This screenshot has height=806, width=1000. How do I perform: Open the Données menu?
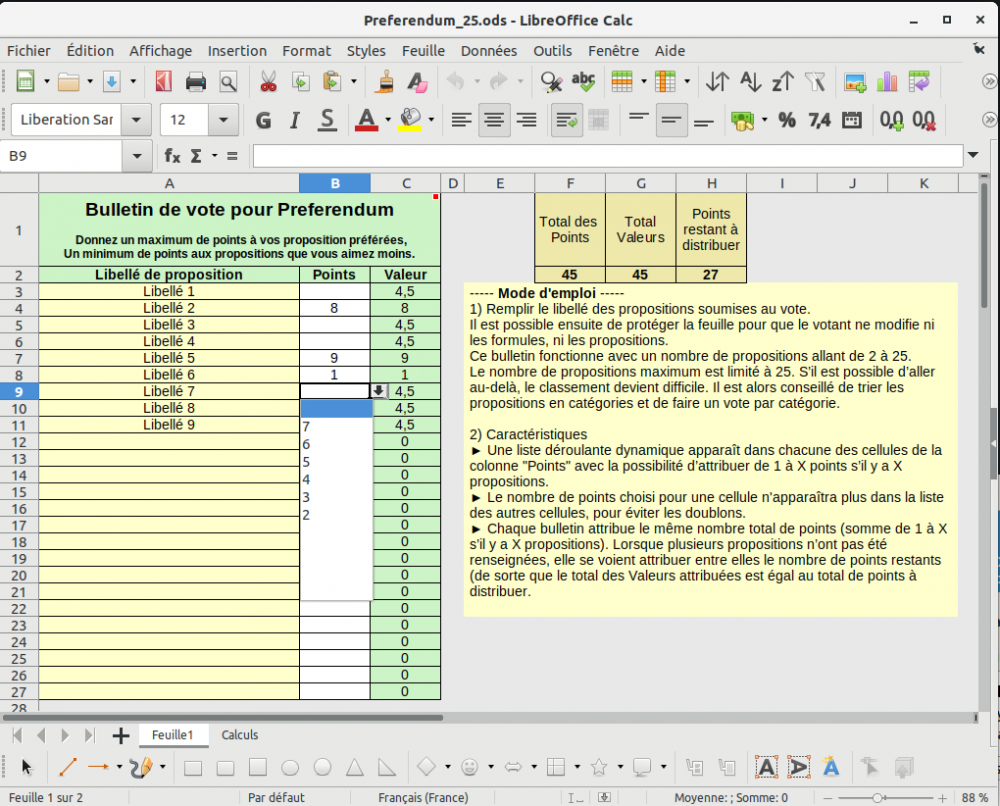[489, 51]
